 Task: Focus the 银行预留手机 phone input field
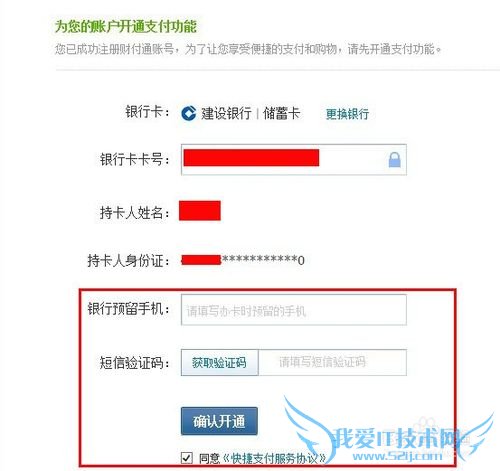point(294,310)
